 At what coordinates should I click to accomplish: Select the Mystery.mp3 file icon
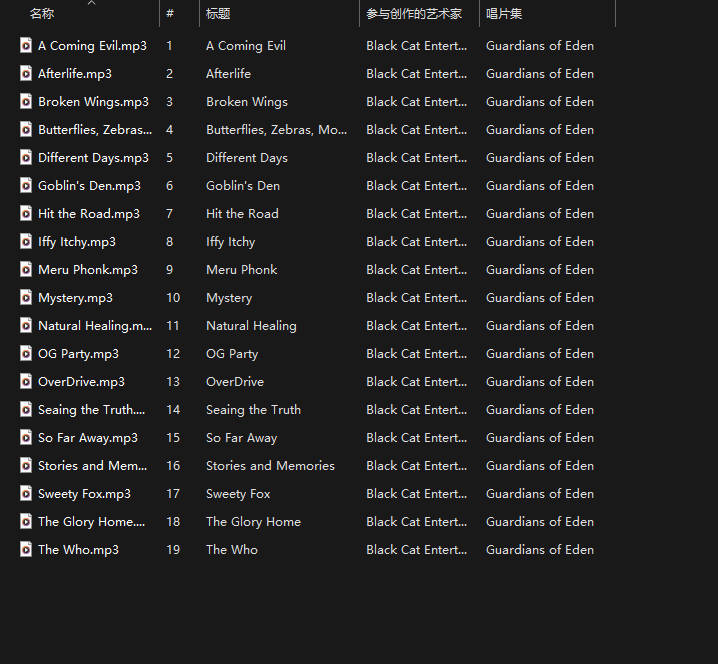[26, 297]
